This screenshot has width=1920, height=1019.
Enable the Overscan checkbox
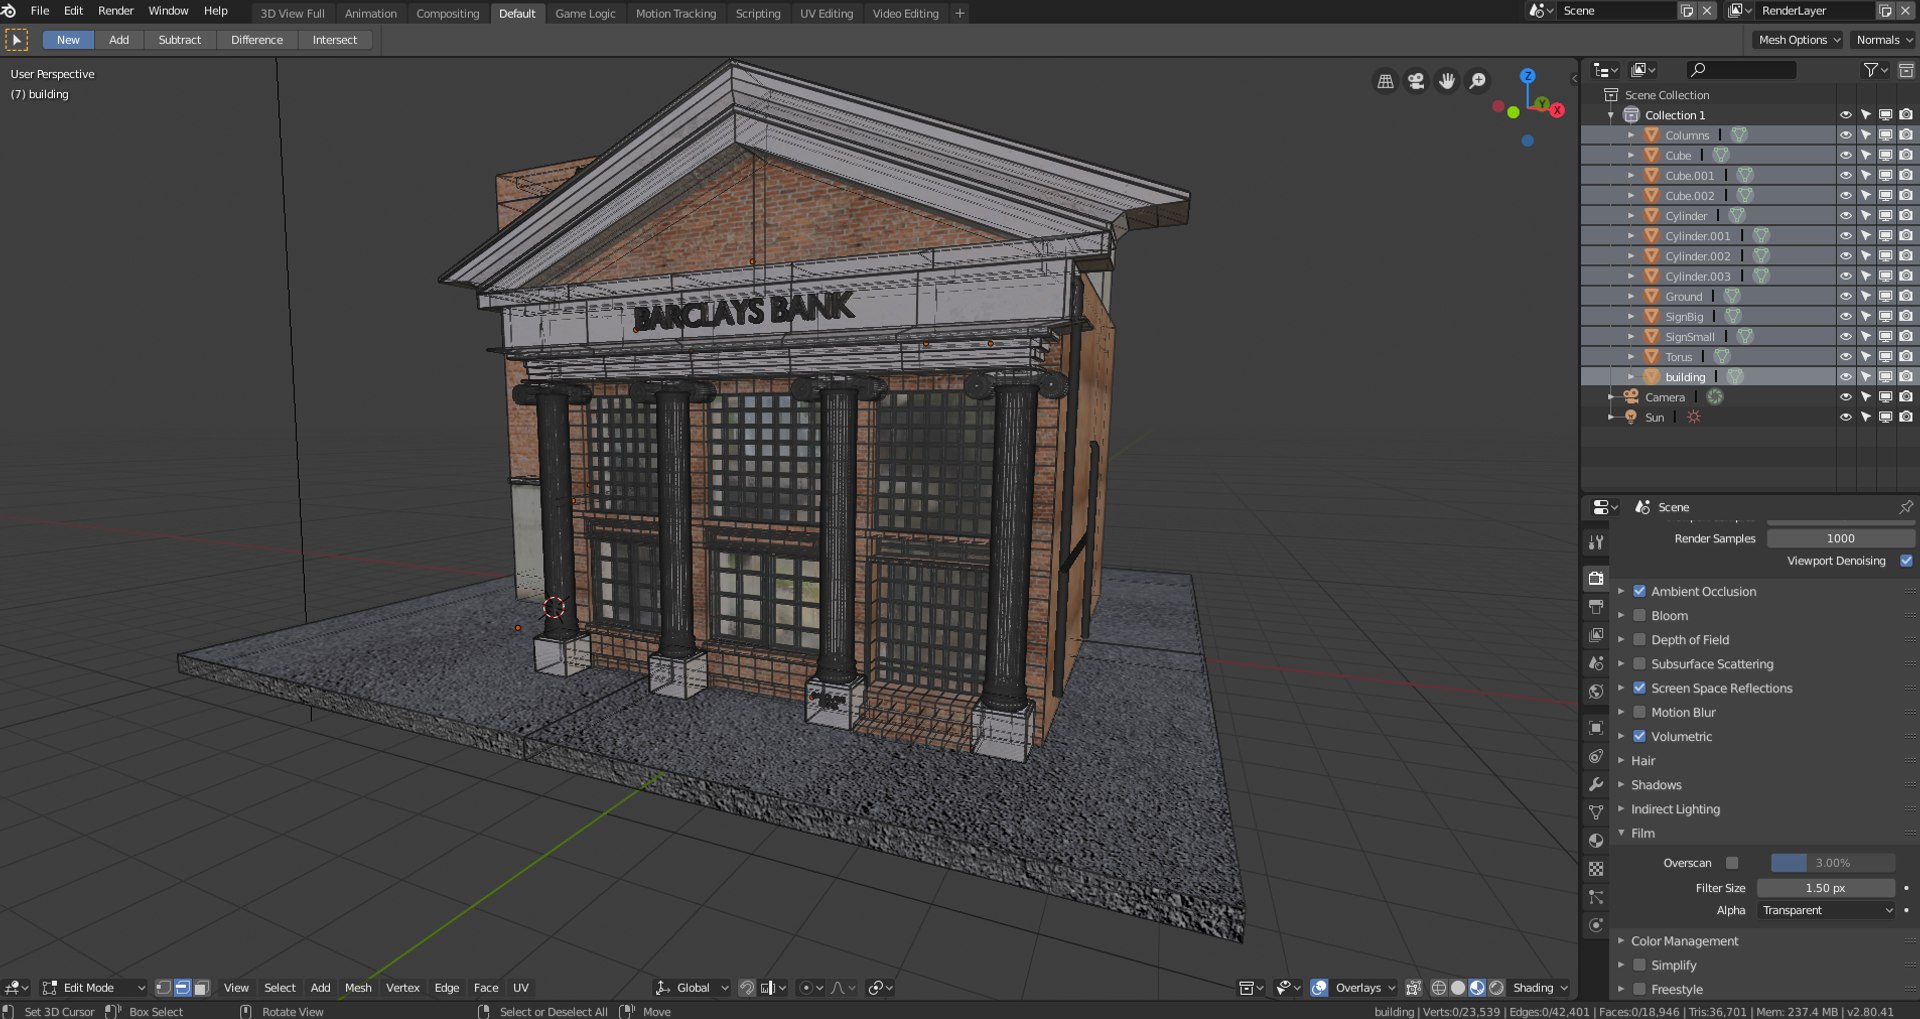(1732, 863)
